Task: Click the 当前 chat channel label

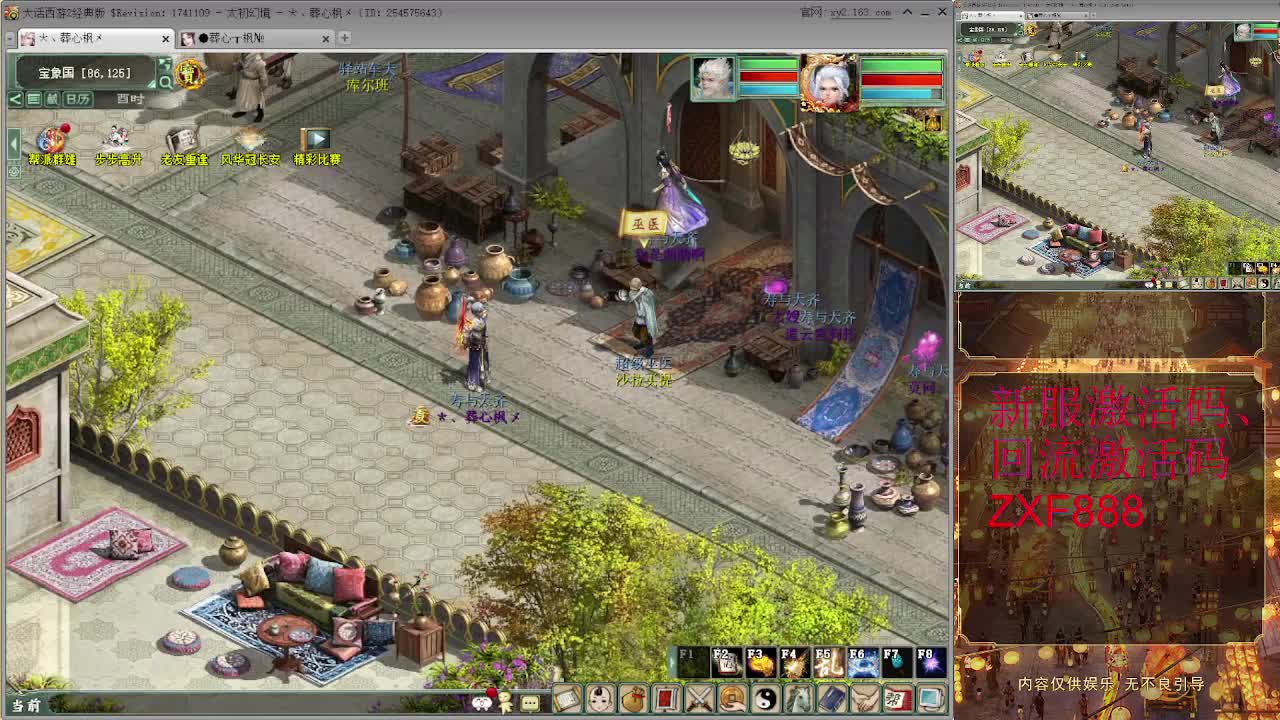Action: coord(26,705)
